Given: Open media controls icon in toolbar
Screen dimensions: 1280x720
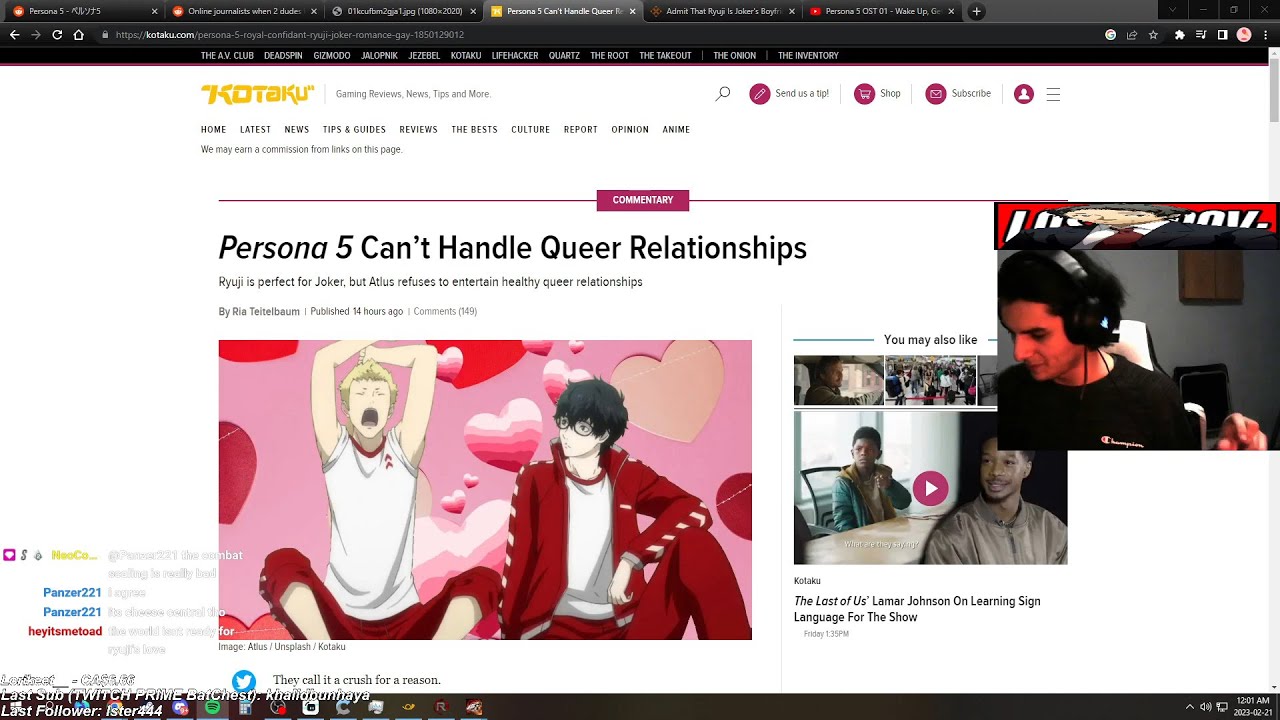Looking at the screenshot, I should click(1201, 34).
